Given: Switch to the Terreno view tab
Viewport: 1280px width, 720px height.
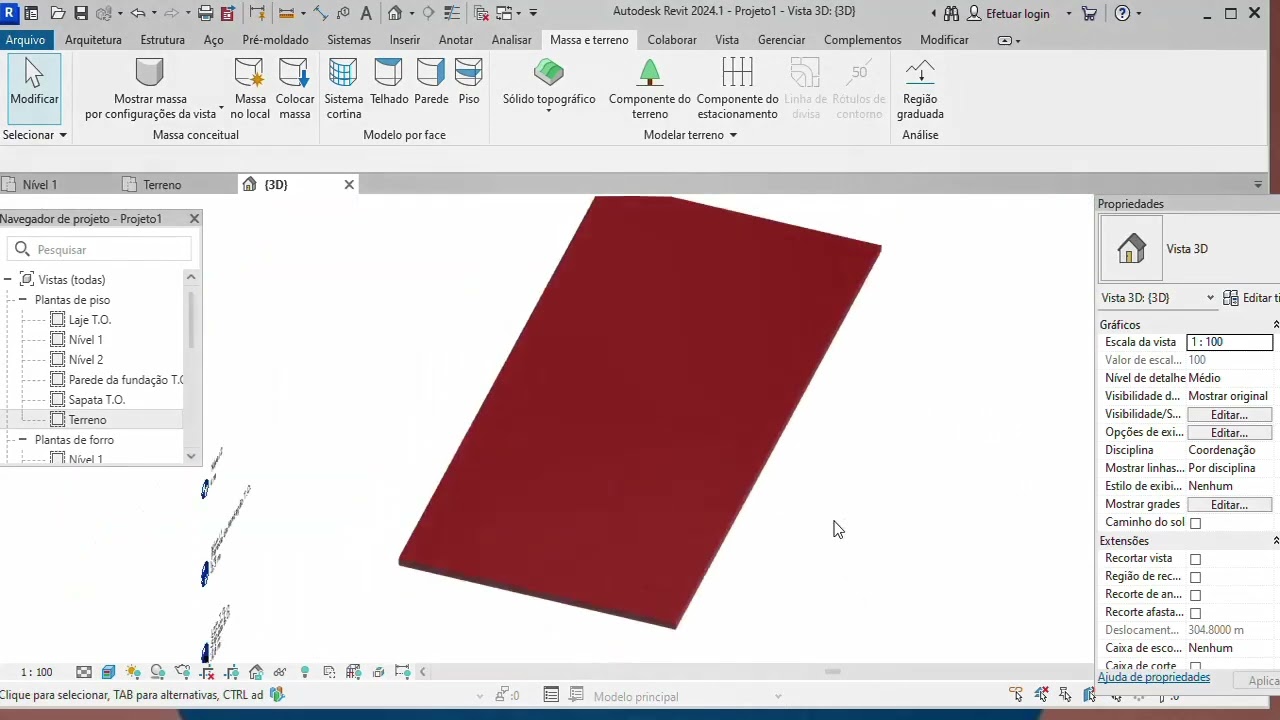Looking at the screenshot, I should (x=162, y=185).
